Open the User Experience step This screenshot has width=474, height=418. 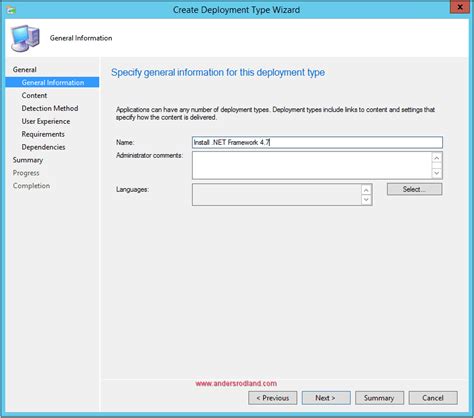pos(46,121)
